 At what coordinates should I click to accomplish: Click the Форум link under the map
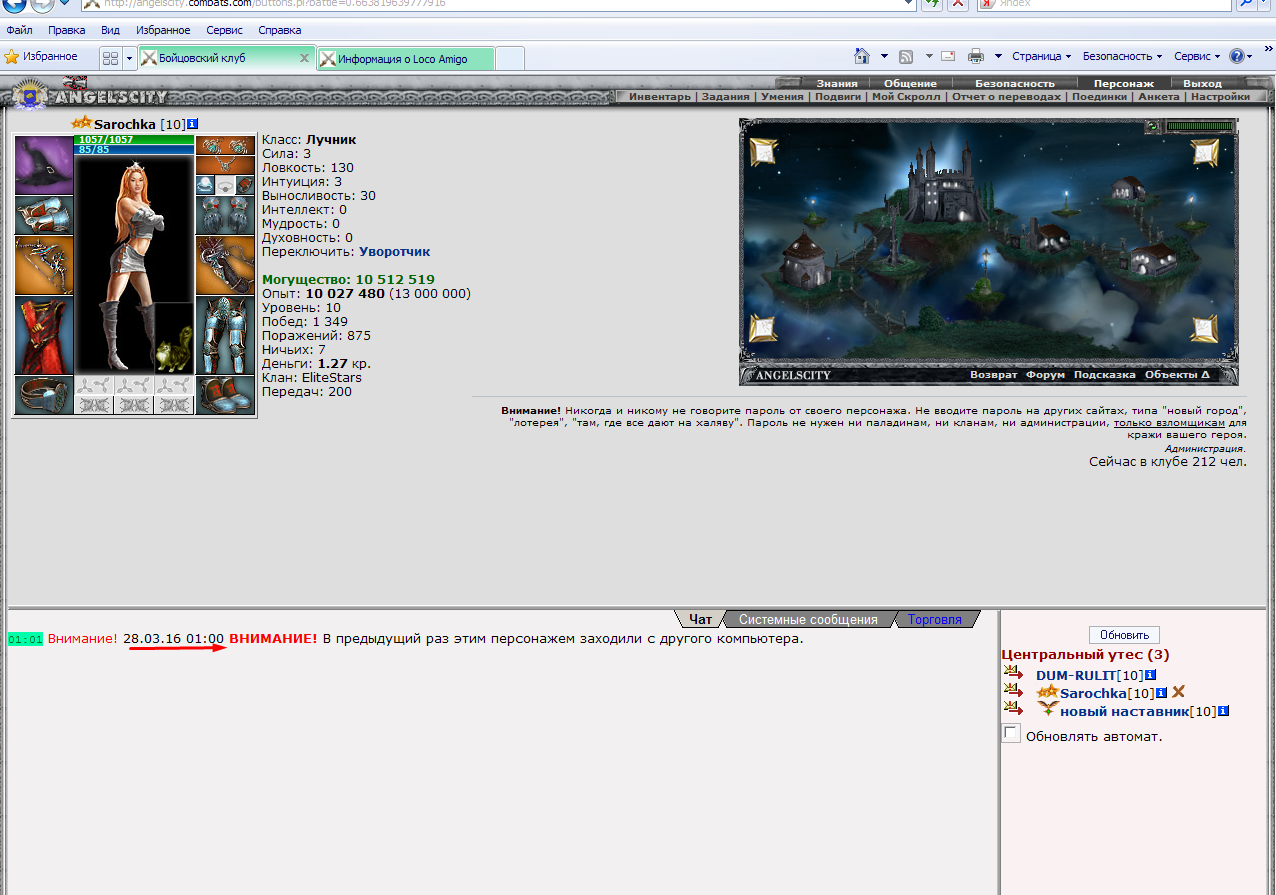1045,375
